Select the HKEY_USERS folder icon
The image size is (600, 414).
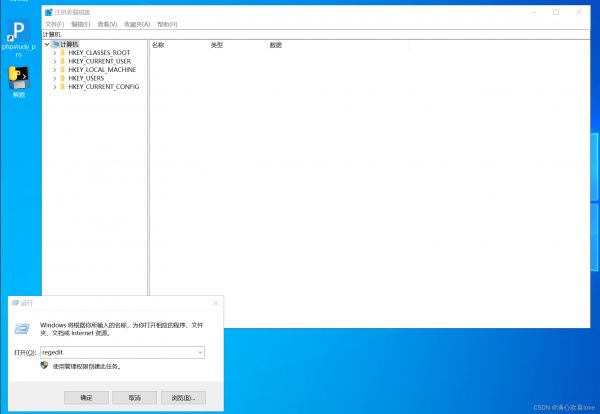coord(62,78)
